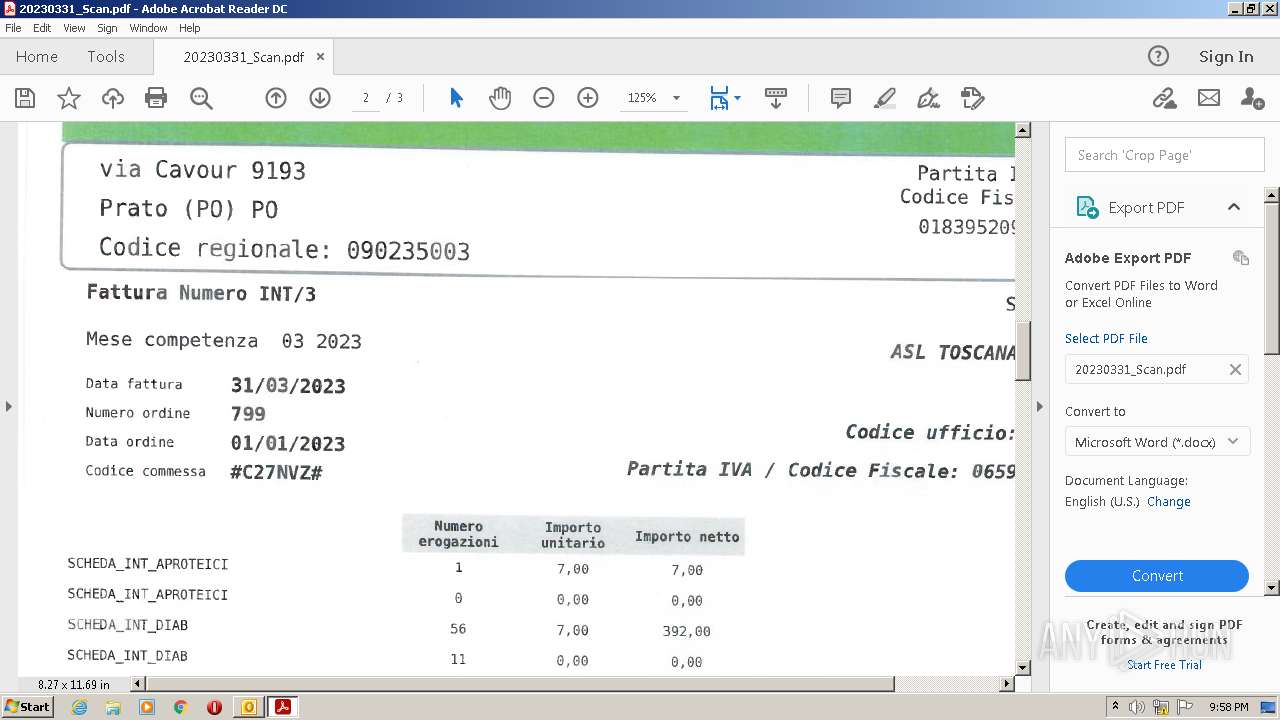Click the Search 'Crop Page' field
The height and width of the screenshot is (720, 1280).
[x=1164, y=155]
